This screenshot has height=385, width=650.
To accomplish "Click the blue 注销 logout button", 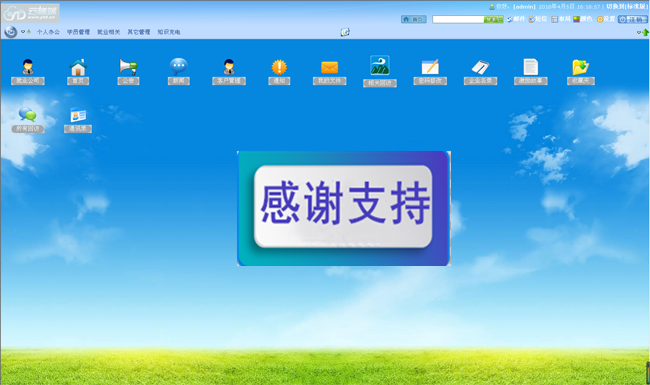I will 633,19.
